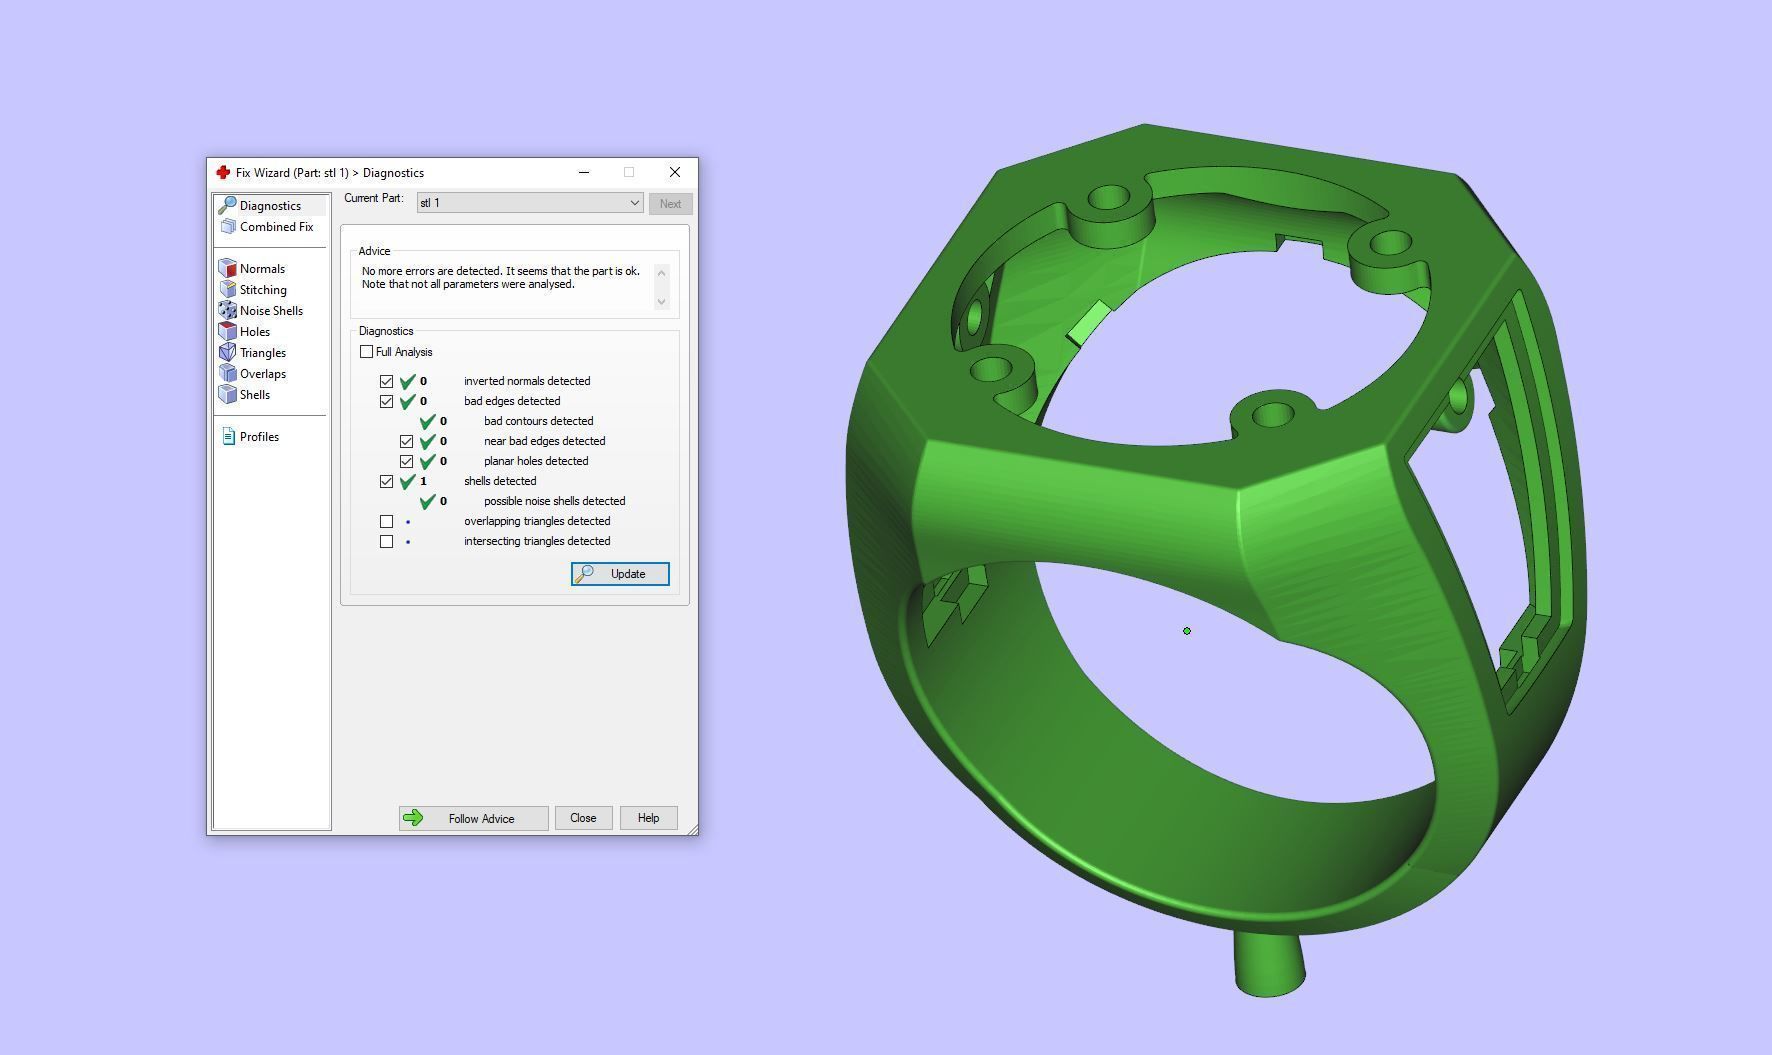Uncheck near bad edges detected checkbox
Viewport: 1772px width, 1055px height.
pyautogui.click(x=407, y=441)
